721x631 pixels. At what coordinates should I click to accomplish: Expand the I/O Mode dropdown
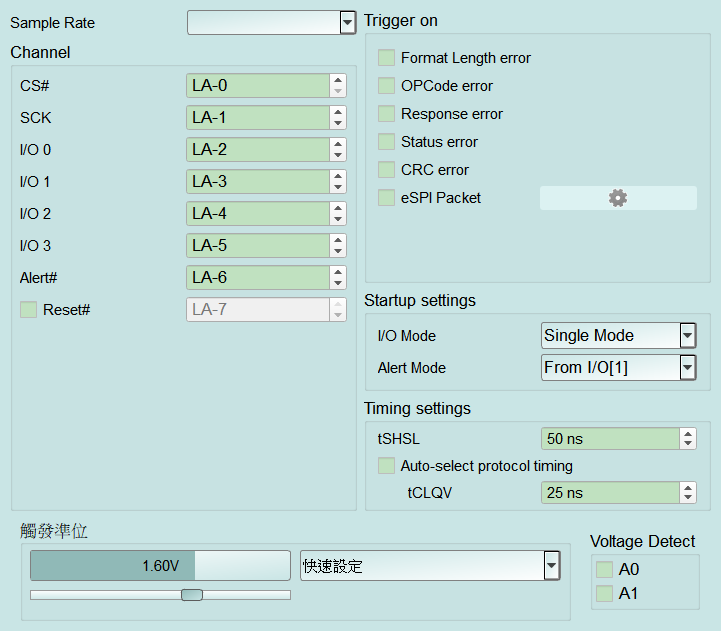(618, 335)
